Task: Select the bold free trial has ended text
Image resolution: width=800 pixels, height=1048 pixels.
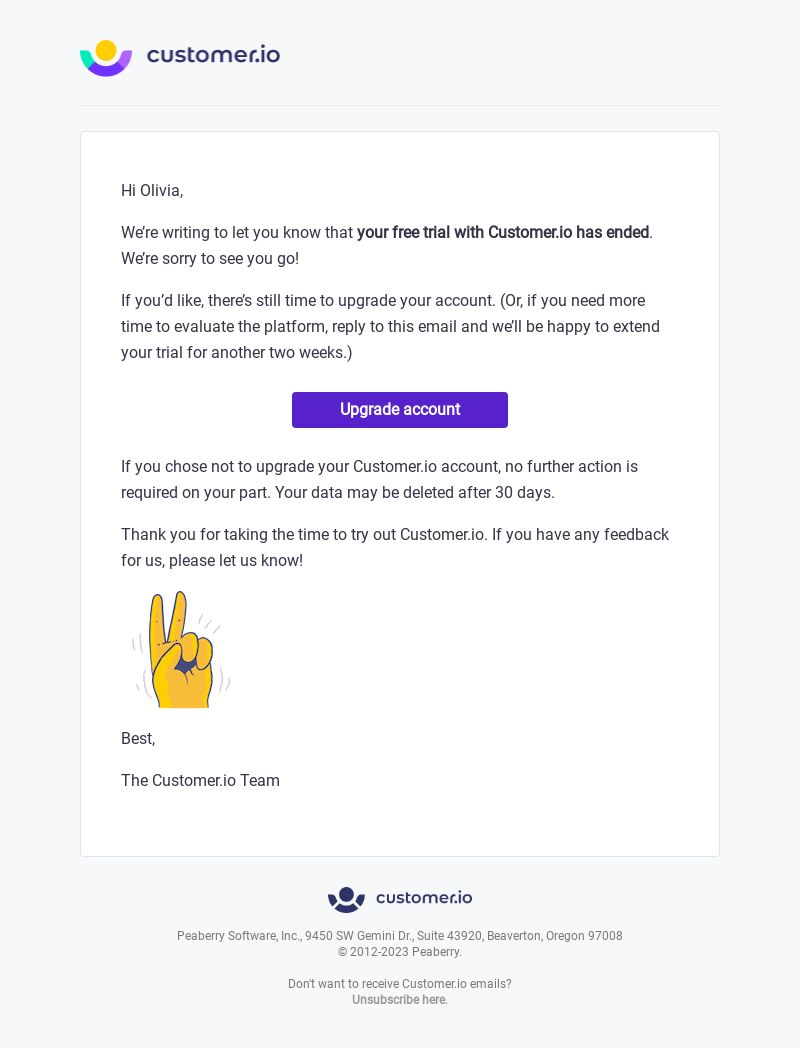Action: point(503,233)
